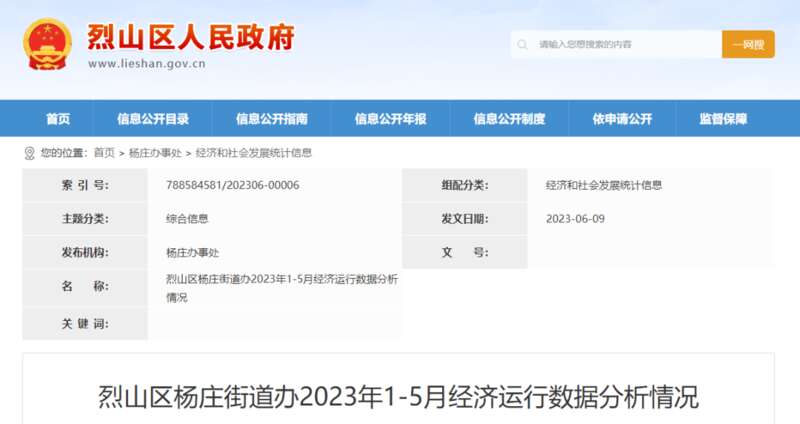The height and width of the screenshot is (424, 800).
Task: Go to 首页 in breadcrumb
Action: [105, 153]
